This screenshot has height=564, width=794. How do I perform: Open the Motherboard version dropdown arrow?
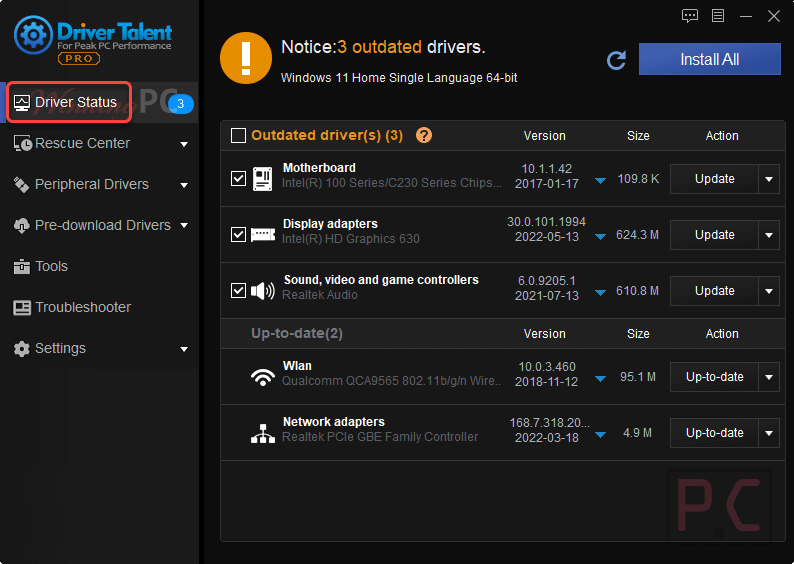[x=601, y=181]
